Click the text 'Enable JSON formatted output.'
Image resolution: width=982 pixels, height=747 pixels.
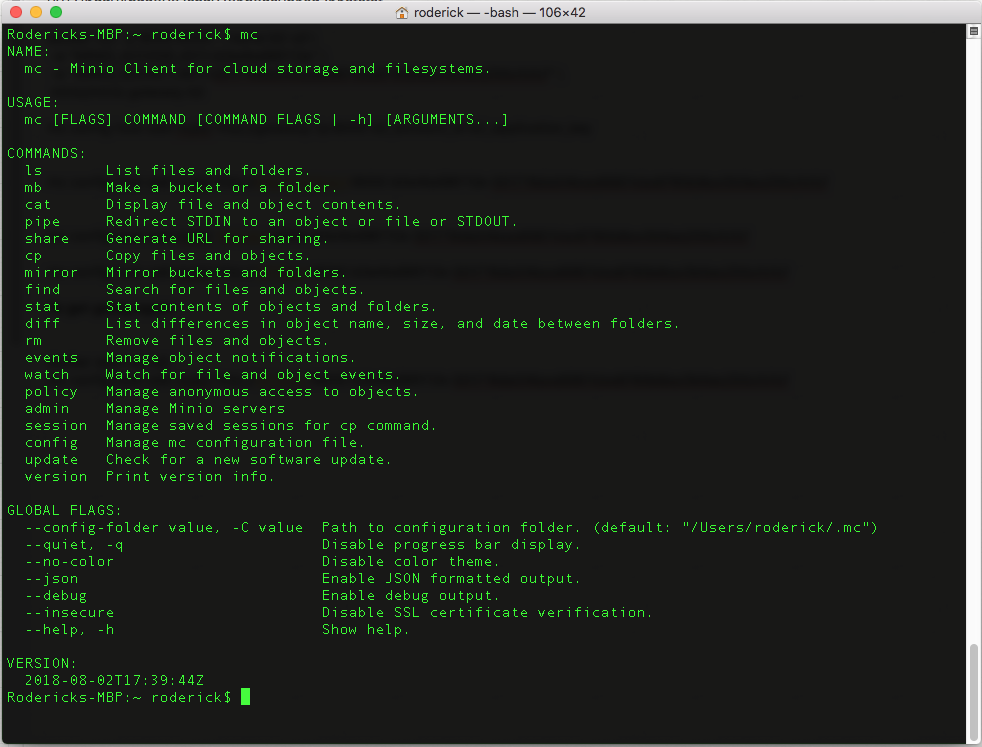(451, 579)
